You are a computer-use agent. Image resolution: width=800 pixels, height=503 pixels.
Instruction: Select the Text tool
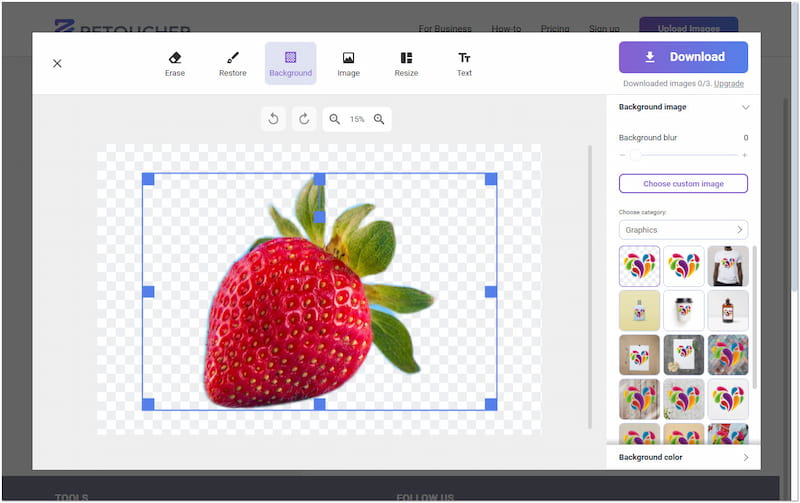click(464, 64)
